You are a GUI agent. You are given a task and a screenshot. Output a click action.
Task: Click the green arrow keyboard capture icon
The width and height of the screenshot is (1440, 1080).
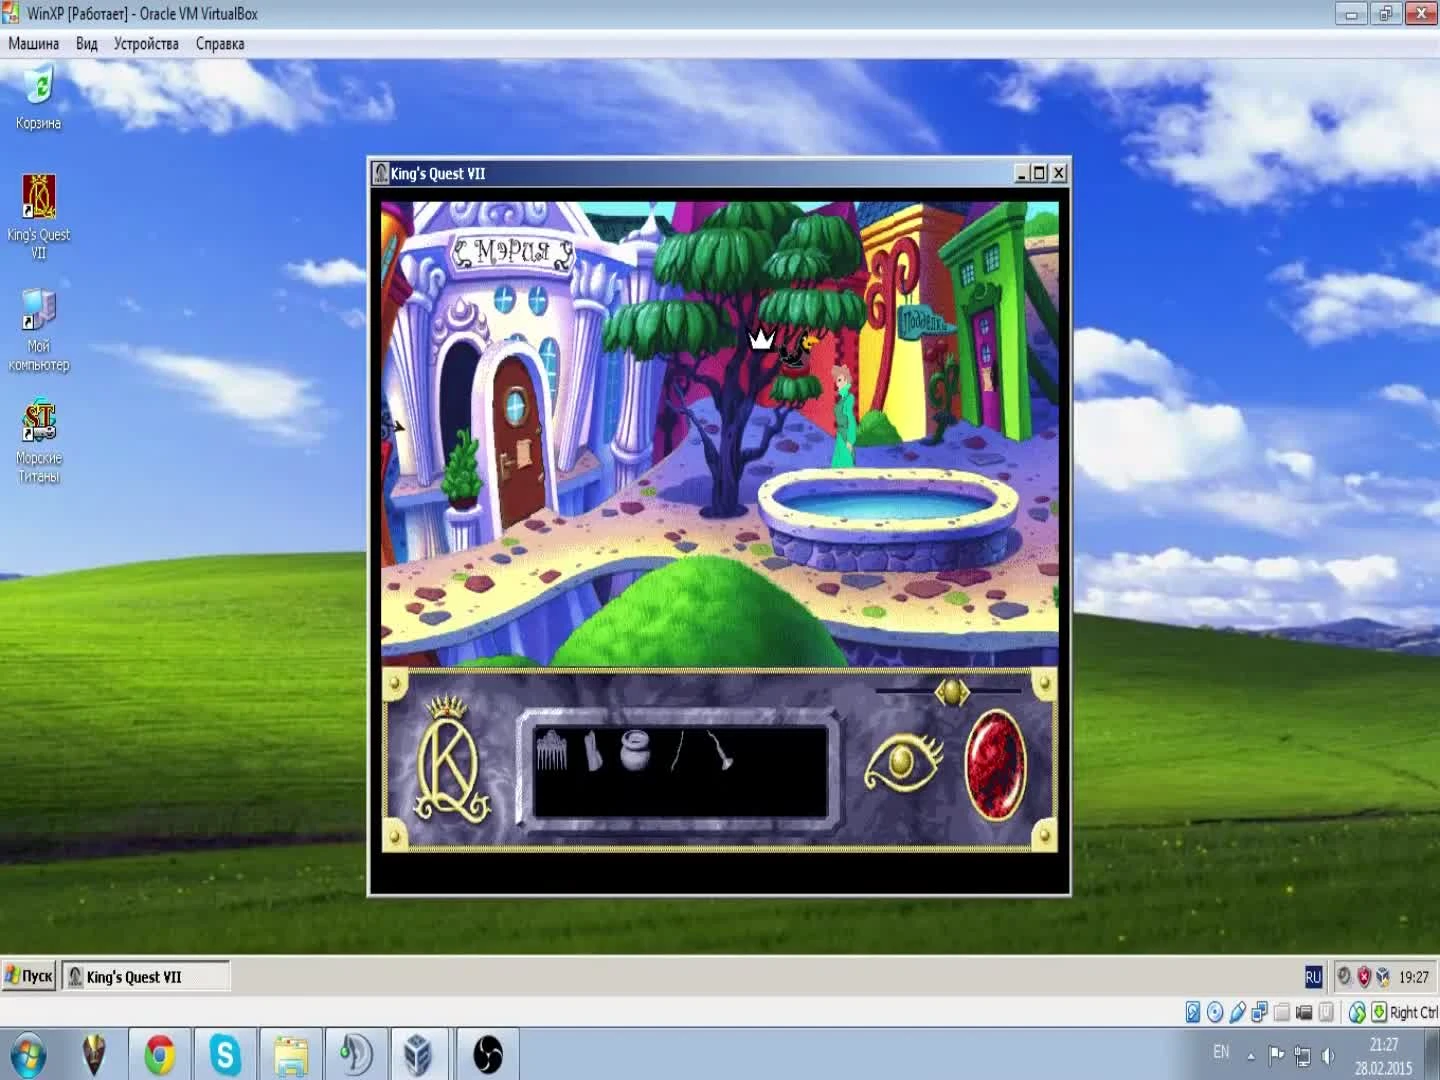[x=1379, y=1012]
